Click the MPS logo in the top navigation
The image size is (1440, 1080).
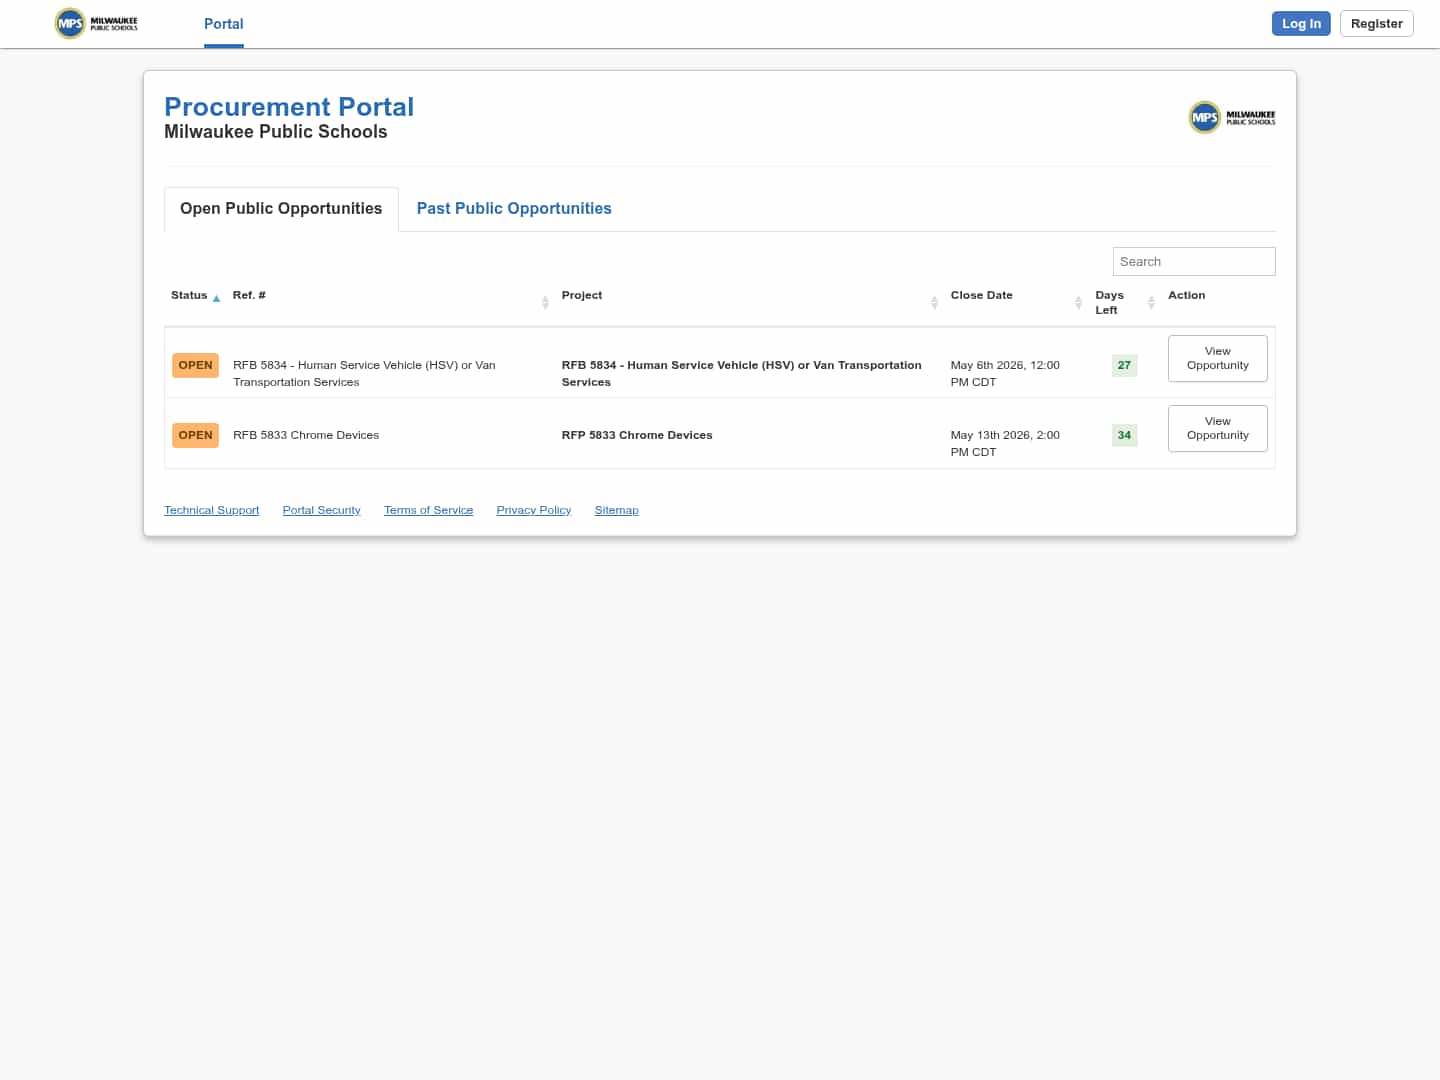96,23
